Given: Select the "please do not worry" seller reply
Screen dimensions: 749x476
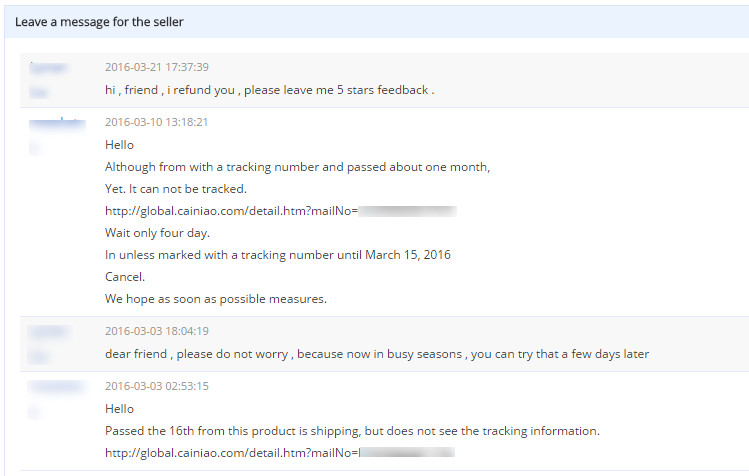Looking at the screenshot, I should pyautogui.click(x=384, y=353).
